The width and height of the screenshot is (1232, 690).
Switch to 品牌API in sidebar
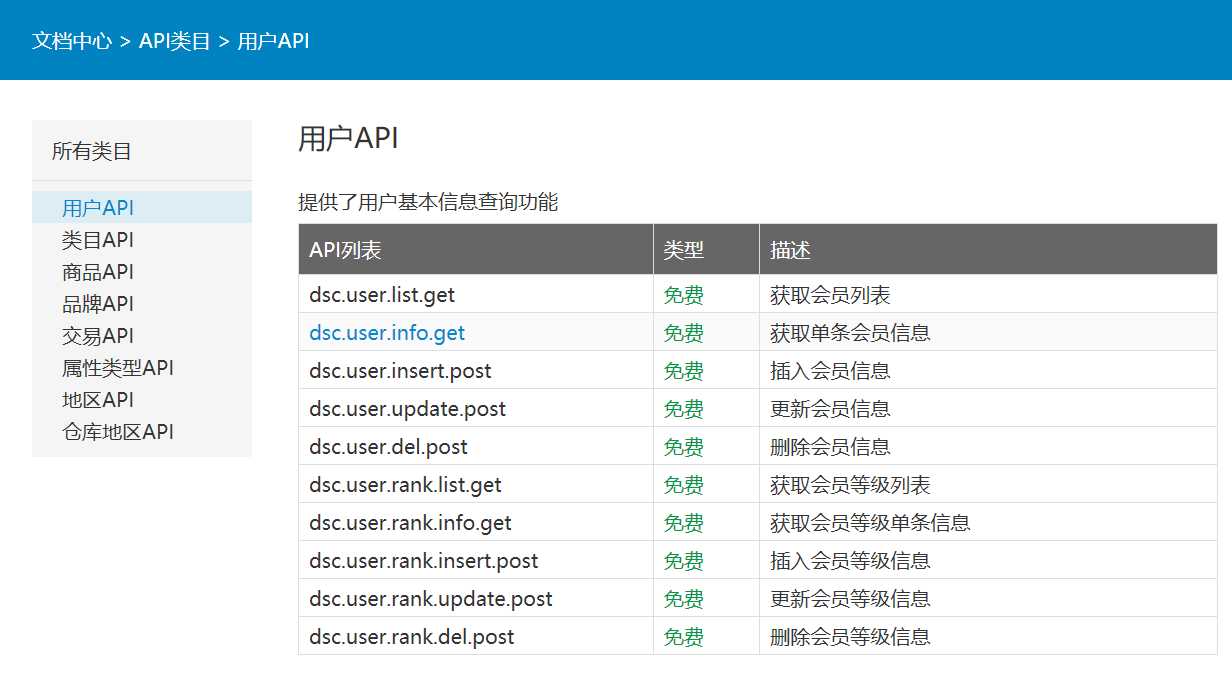[98, 304]
